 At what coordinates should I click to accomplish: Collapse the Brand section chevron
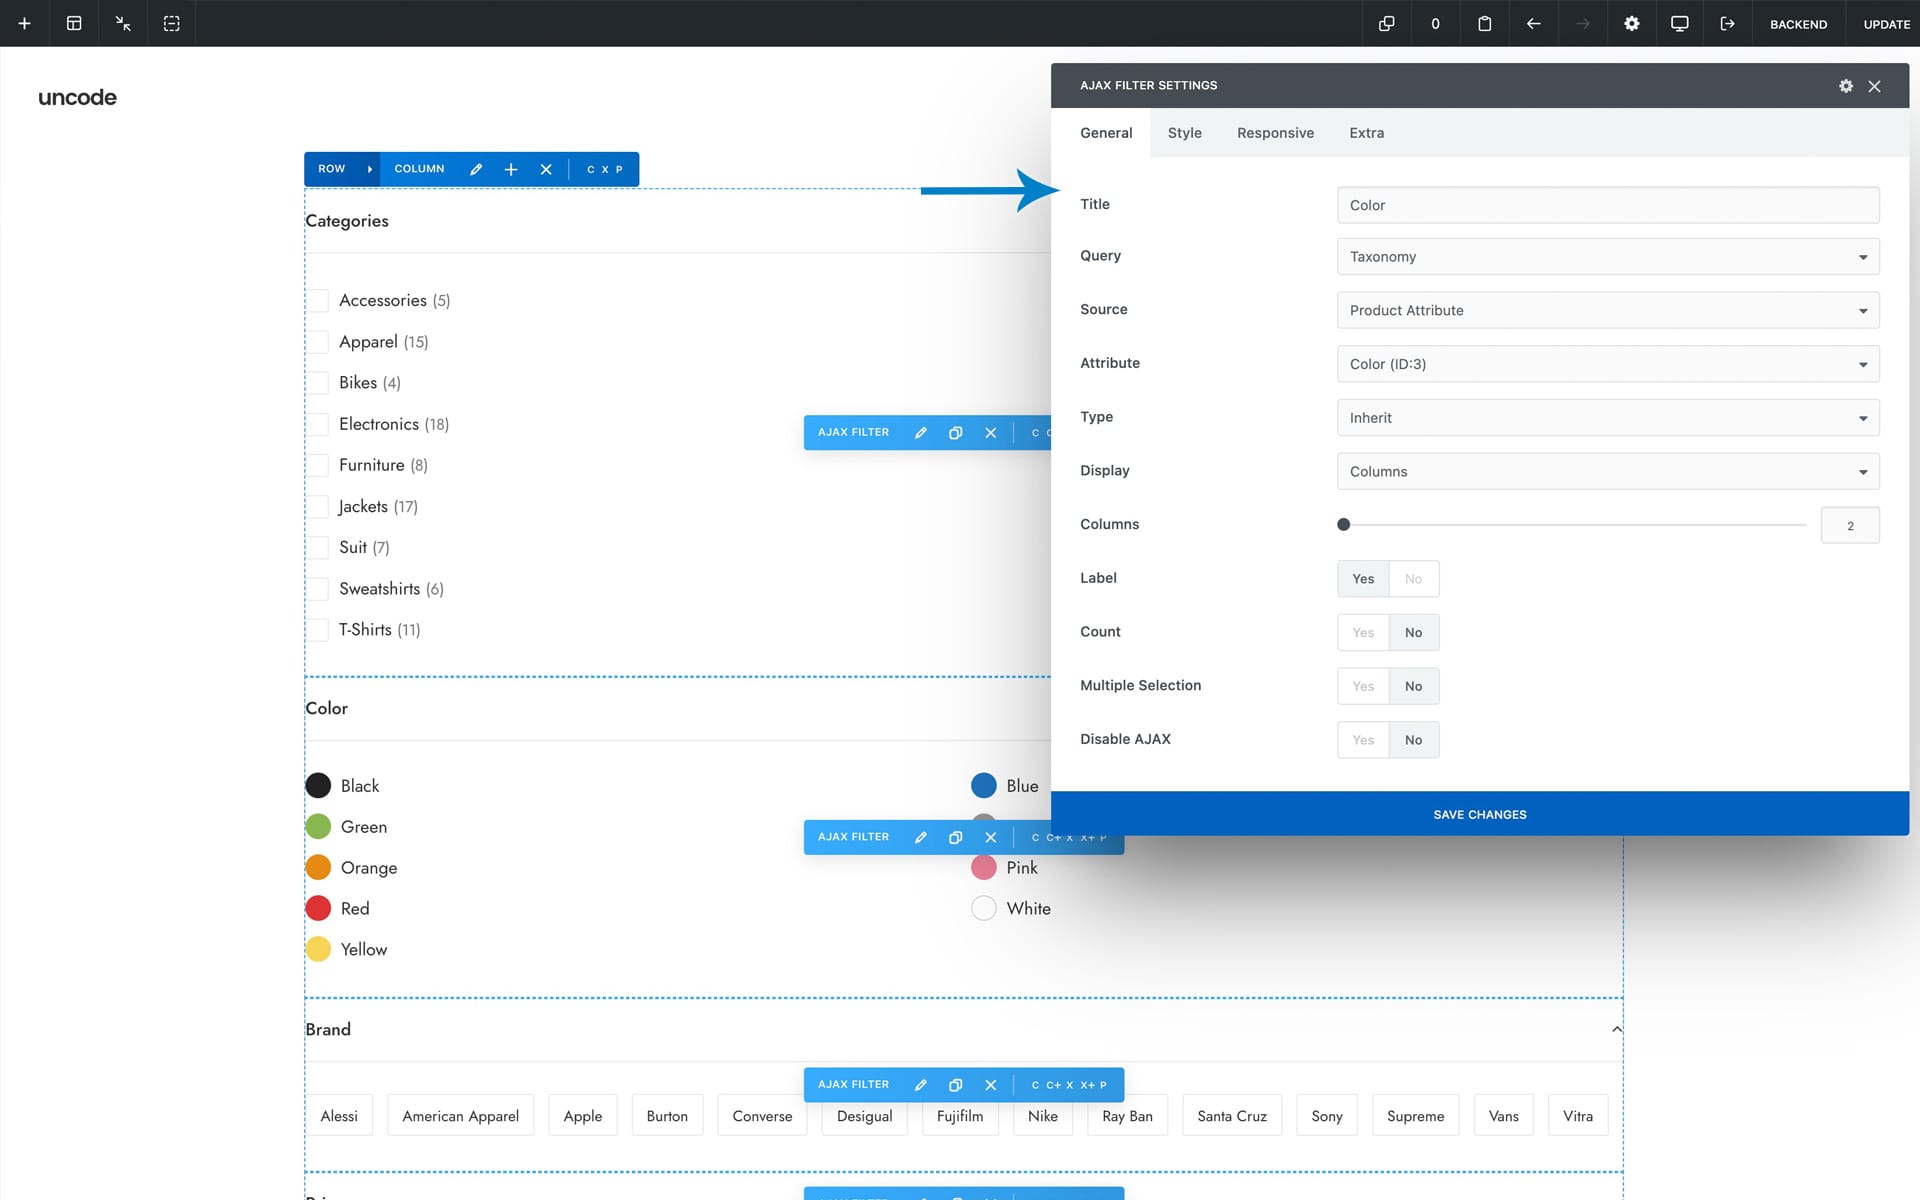tap(1616, 1029)
